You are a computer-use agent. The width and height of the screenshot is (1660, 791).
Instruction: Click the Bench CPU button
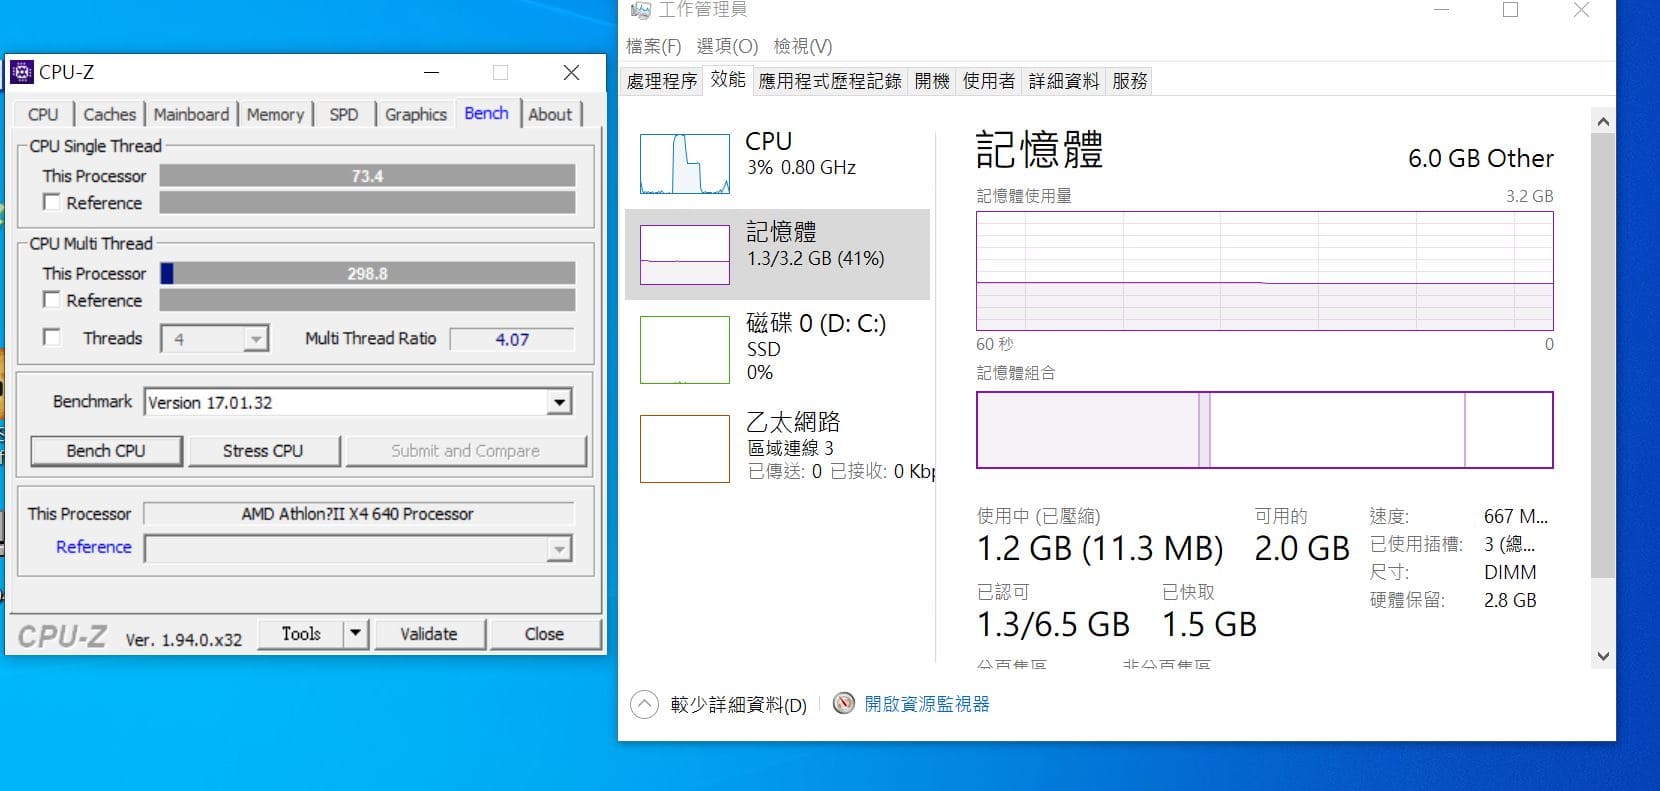coord(106,451)
